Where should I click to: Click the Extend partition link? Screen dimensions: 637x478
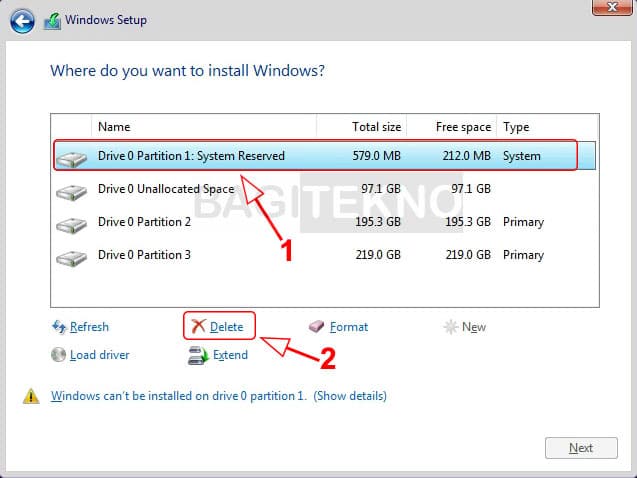click(230, 355)
